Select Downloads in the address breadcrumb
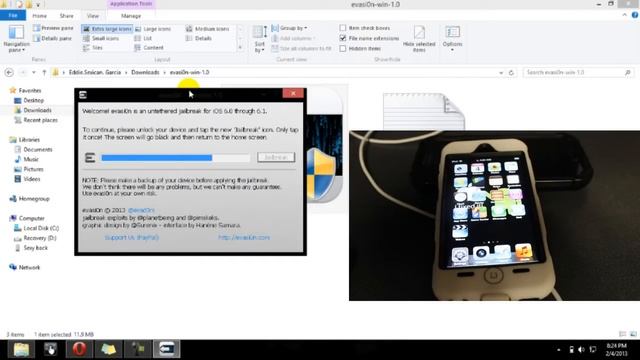Viewport: 640px width, 360px height. click(145, 72)
